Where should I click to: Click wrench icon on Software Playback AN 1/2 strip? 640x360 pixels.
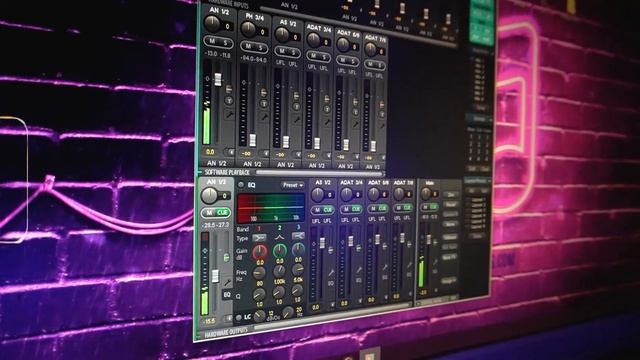(227, 282)
